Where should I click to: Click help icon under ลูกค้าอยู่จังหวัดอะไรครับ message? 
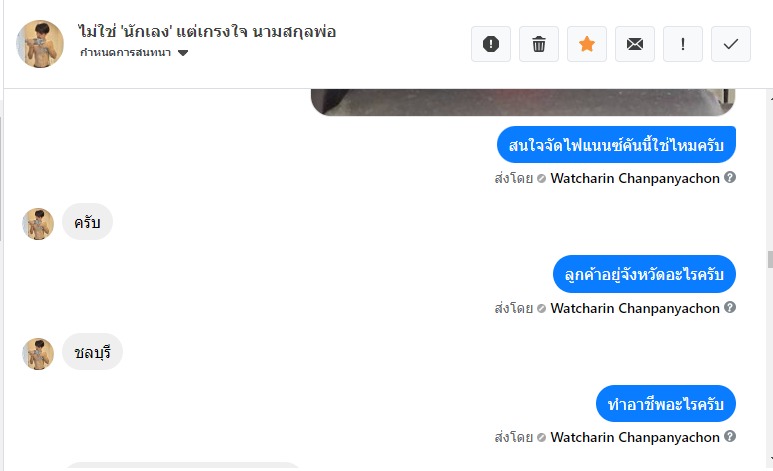click(730, 307)
